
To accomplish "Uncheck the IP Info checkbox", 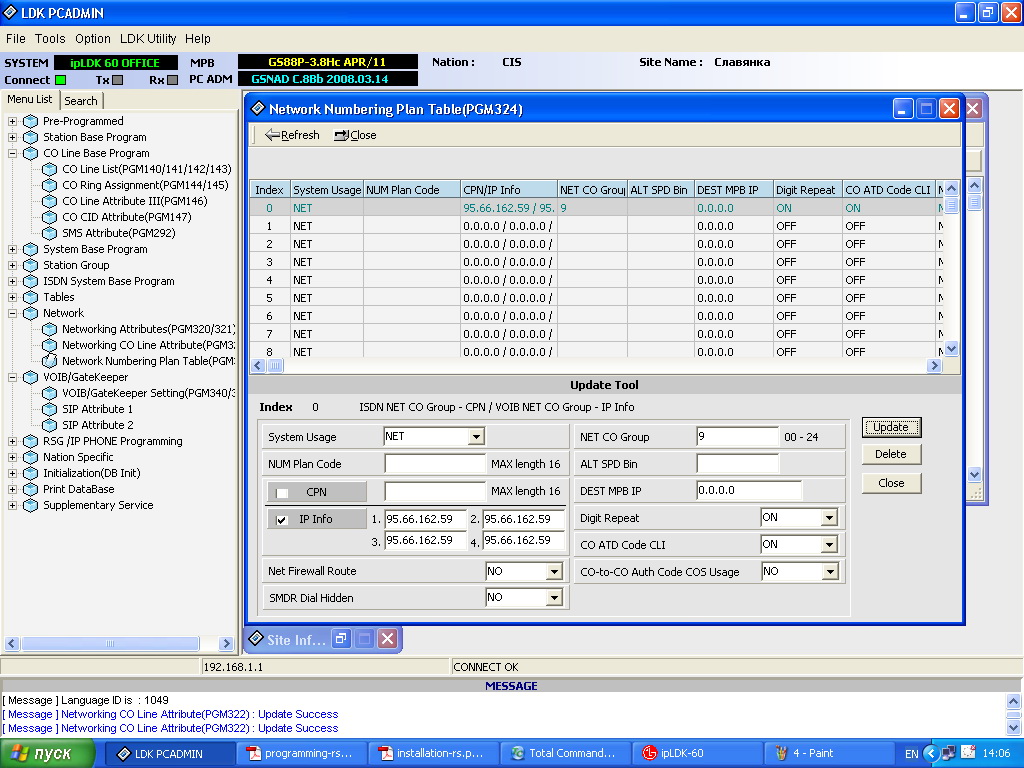I will (x=282, y=520).
